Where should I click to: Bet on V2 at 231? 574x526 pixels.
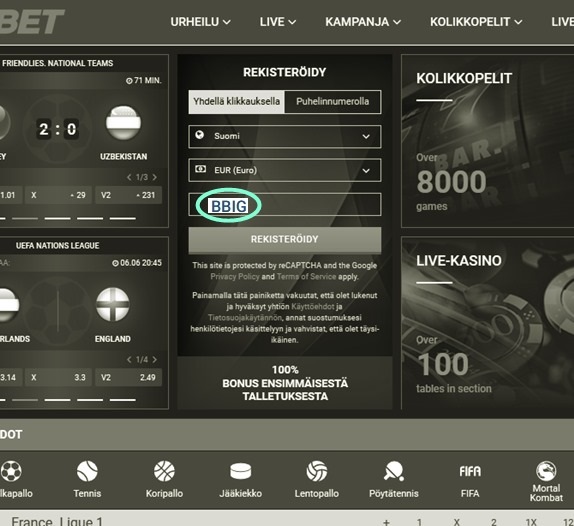[x=128, y=195]
